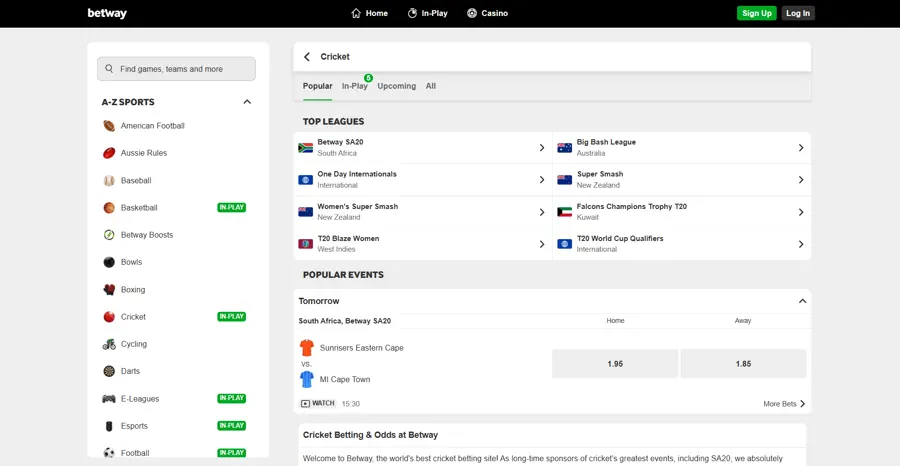Image resolution: width=900 pixels, height=466 pixels.
Task: Click the Aussie Rules ball icon
Action: (109, 153)
